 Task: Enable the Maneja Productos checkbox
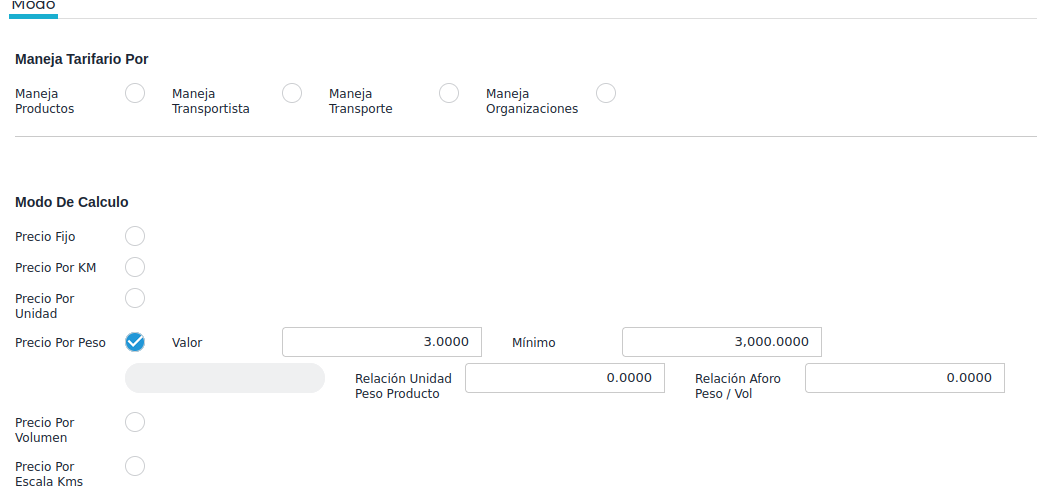(135, 93)
